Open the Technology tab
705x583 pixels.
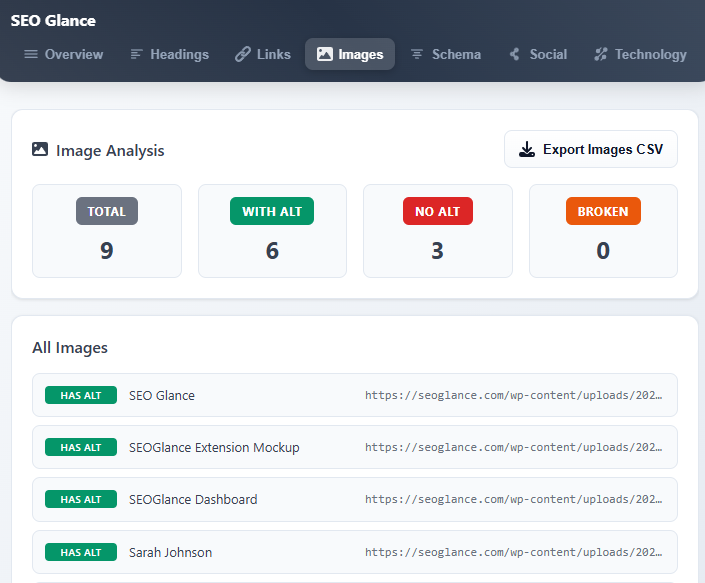point(640,54)
